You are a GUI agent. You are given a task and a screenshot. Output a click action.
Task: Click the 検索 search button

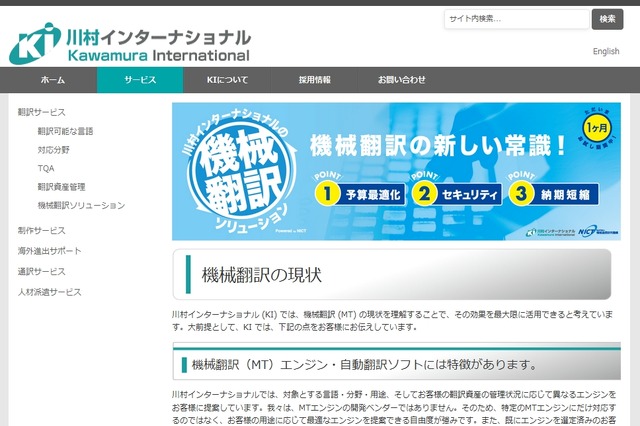point(607,19)
